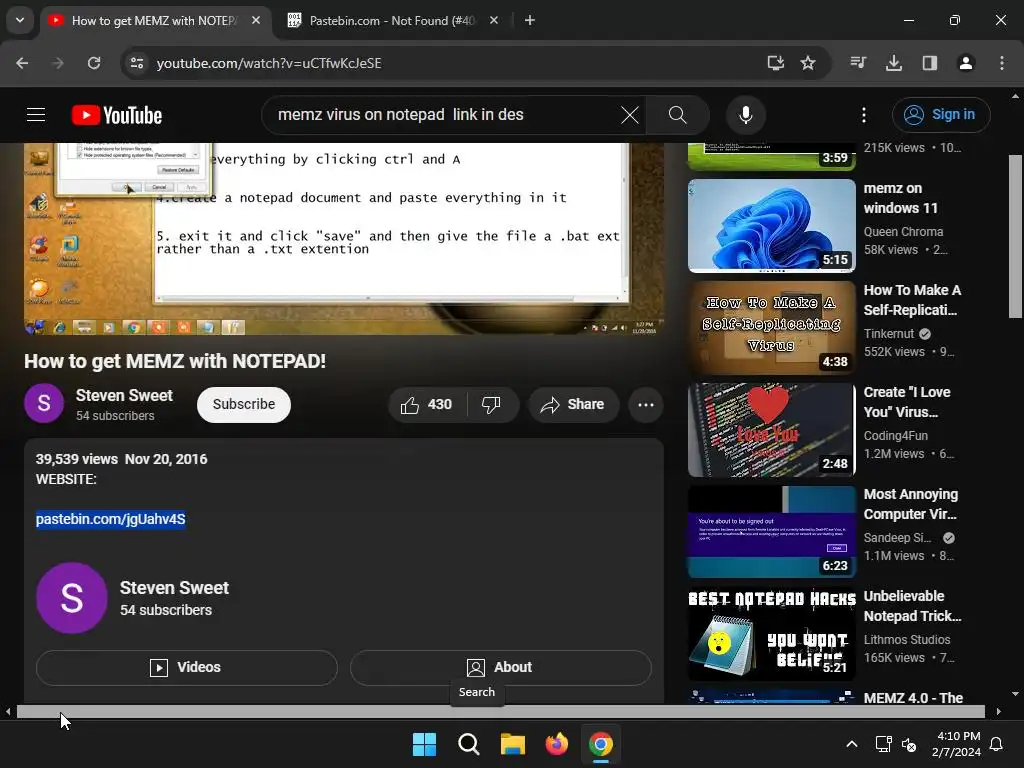Image resolution: width=1024 pixels, height=768 pixels.
Task: Open 'memz on windows 11' thumbnail
Action: [x=771, y=226]
